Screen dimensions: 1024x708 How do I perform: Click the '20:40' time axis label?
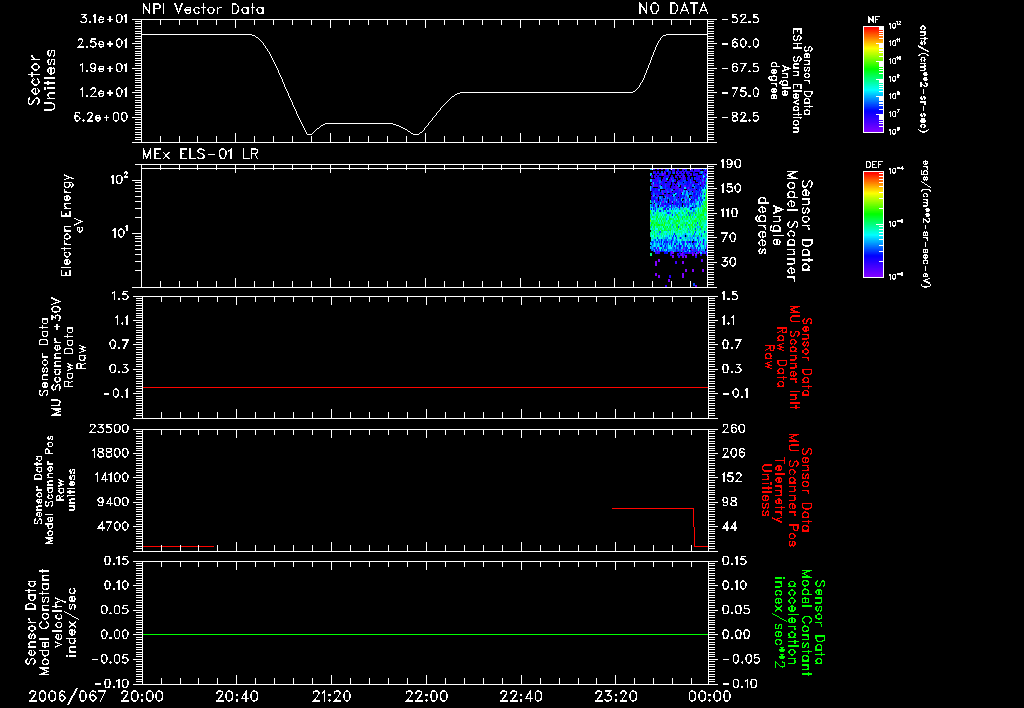coord(237,696)
